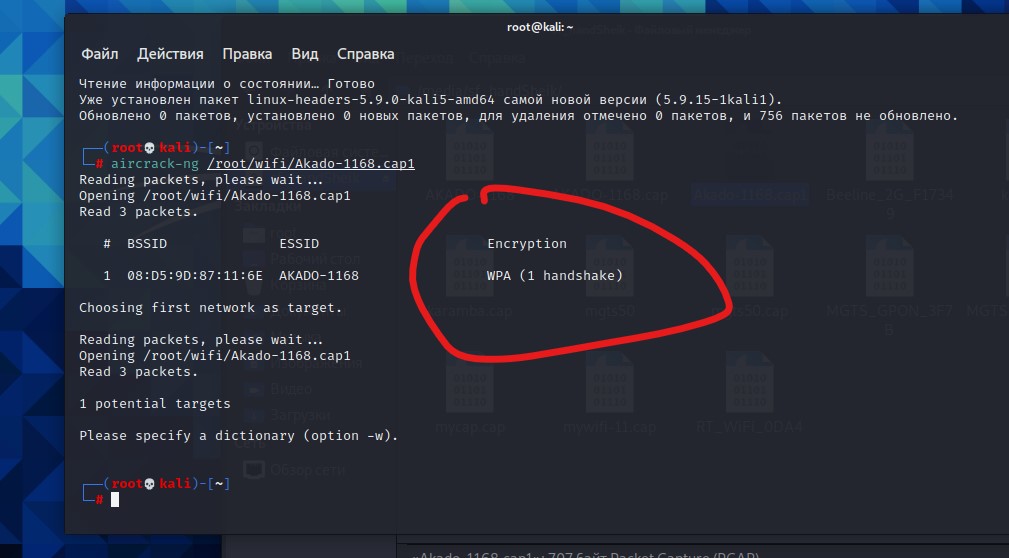Image resolution: width=1009 pixels, height=558 pixels.
Task: Click the root@kali terminal title bar
Action: [x=540, y=27]
